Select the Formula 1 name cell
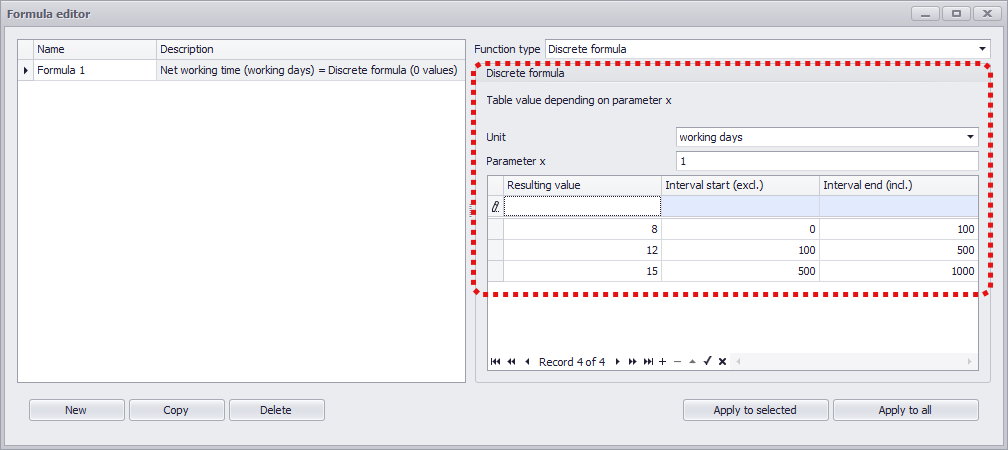The image size is (1008, 450). (95, 70)
